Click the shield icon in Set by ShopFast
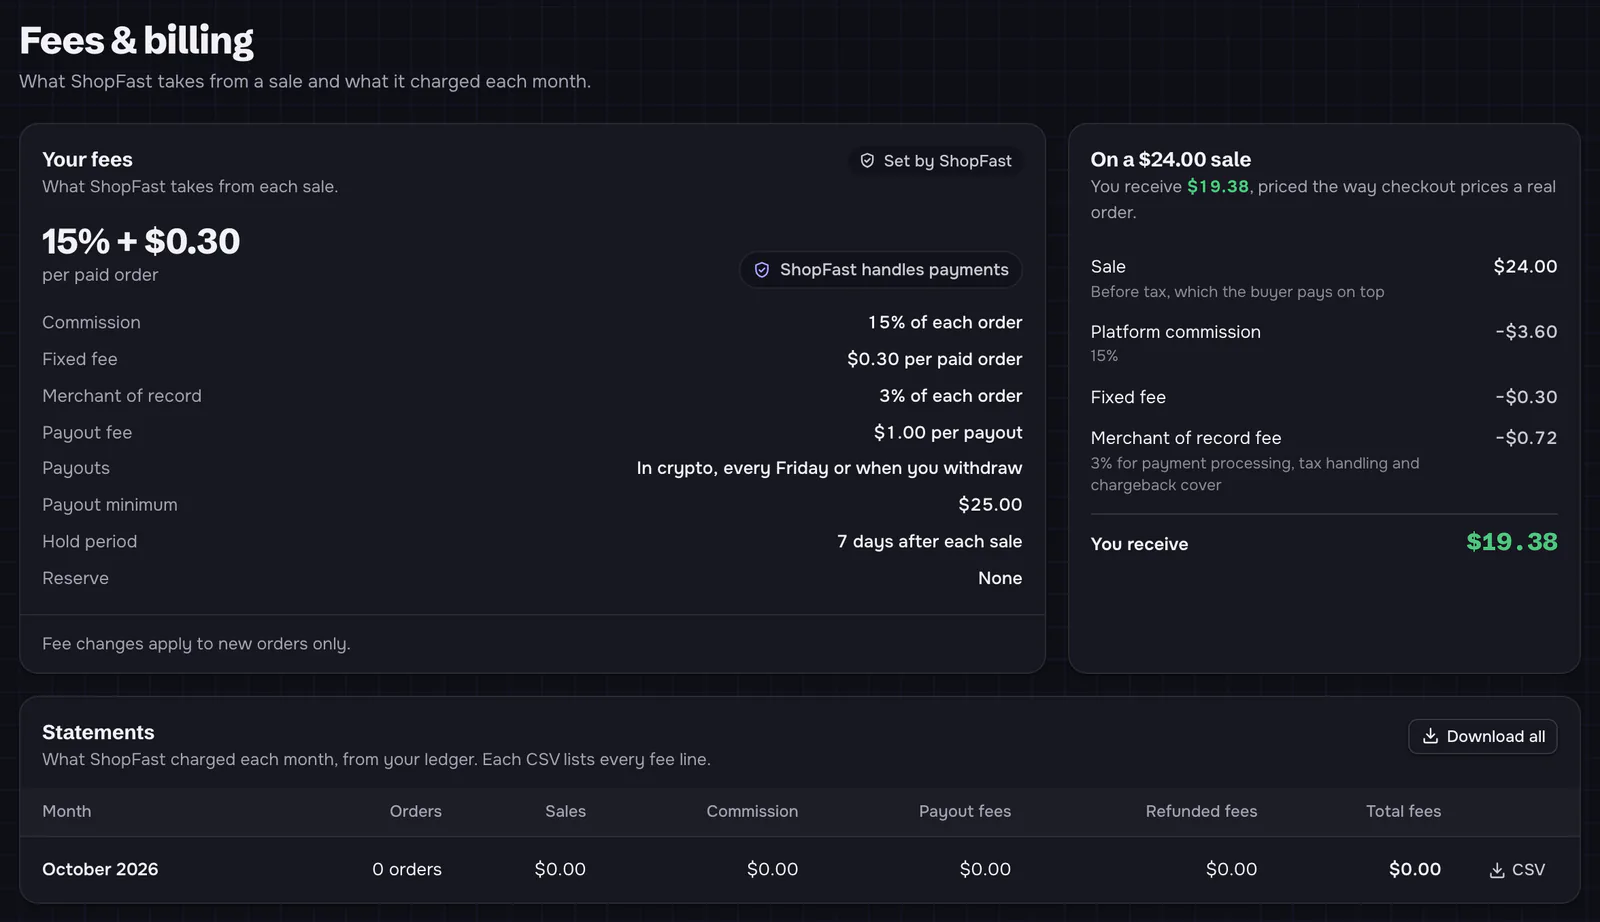This screenshot has width=1600, height=922. click(x=867, y=161)
